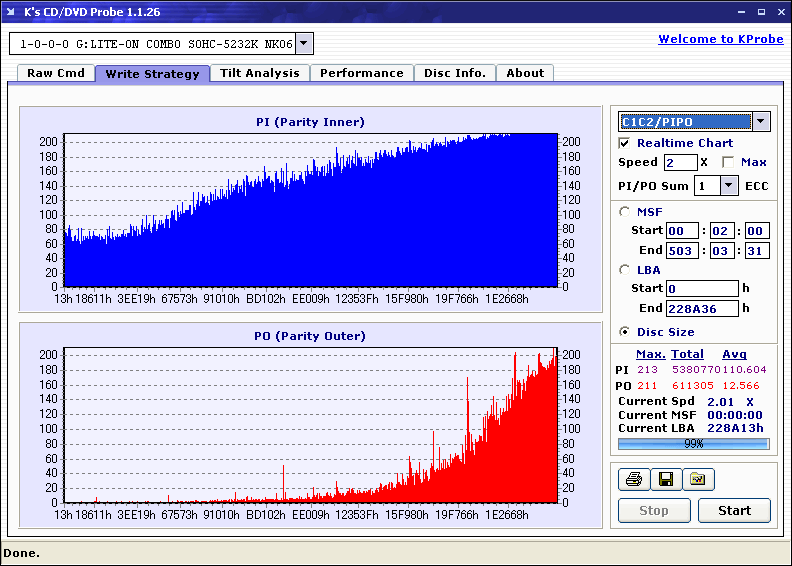Click the Current Spd value 2.01
Screen dimensions: 792x566
720,402
